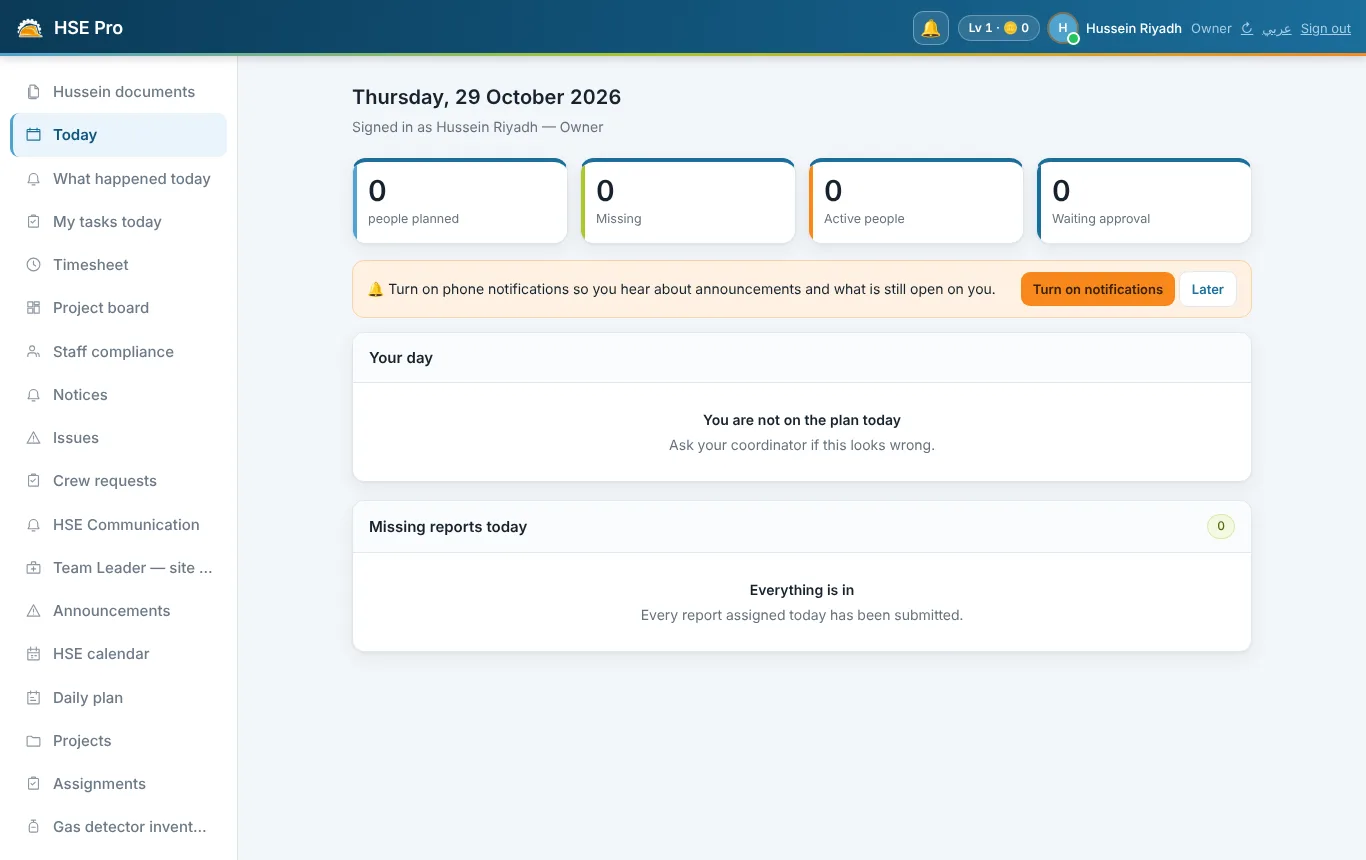Click the Crew requests clipboard icon
This screenshot has height=860, width=1366.
coord(33,481)
